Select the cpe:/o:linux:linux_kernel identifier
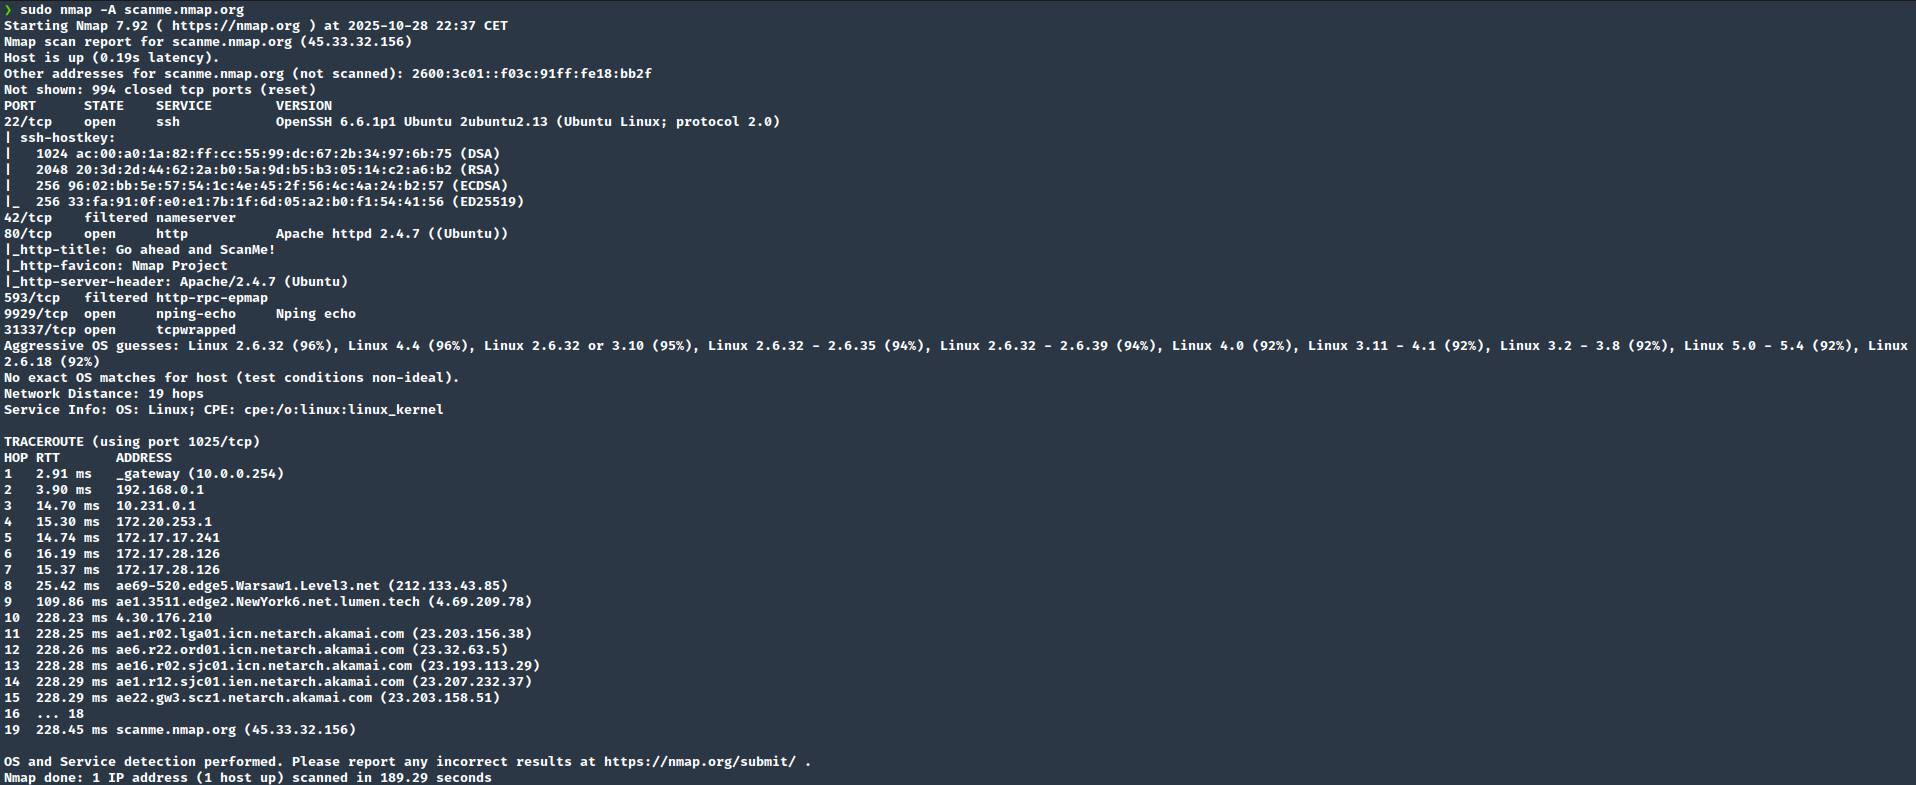 pos(343,410)
